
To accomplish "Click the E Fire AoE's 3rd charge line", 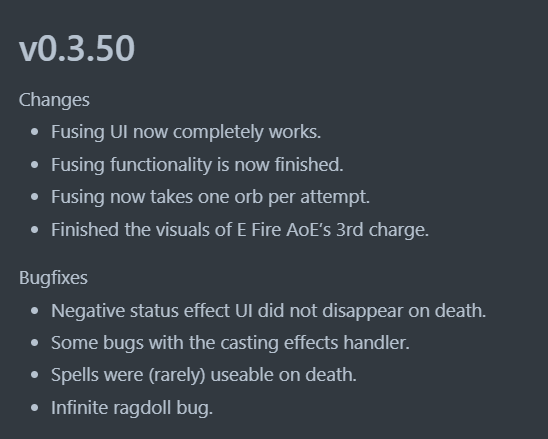I will point(240,230).
